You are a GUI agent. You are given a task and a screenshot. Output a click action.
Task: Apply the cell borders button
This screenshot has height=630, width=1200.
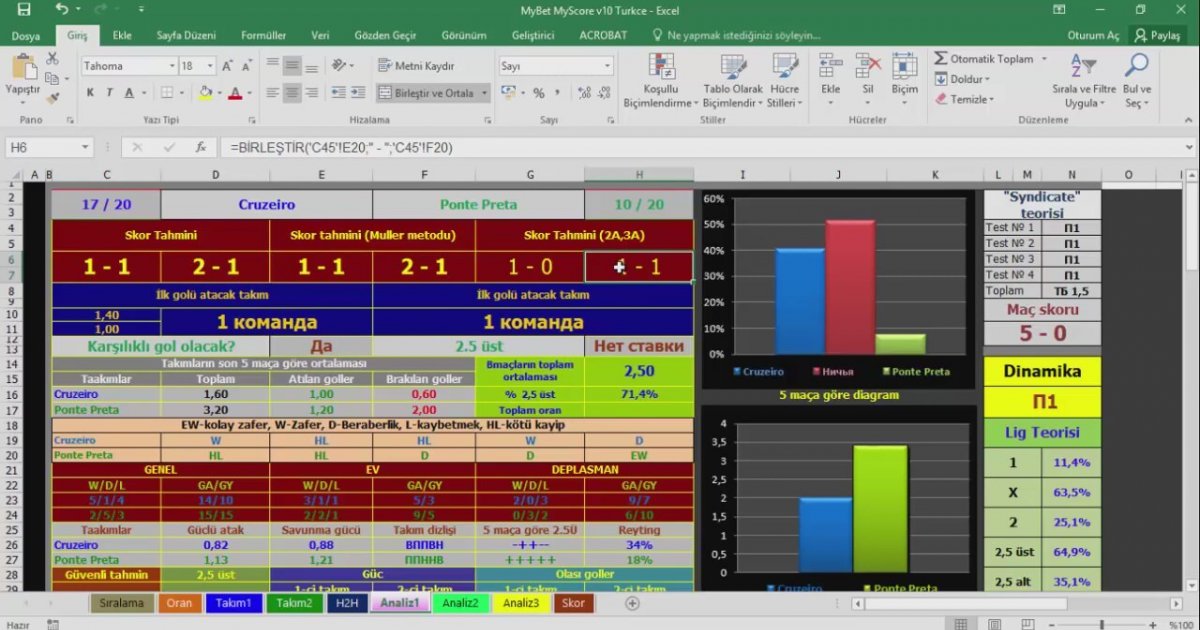(165, 93)
